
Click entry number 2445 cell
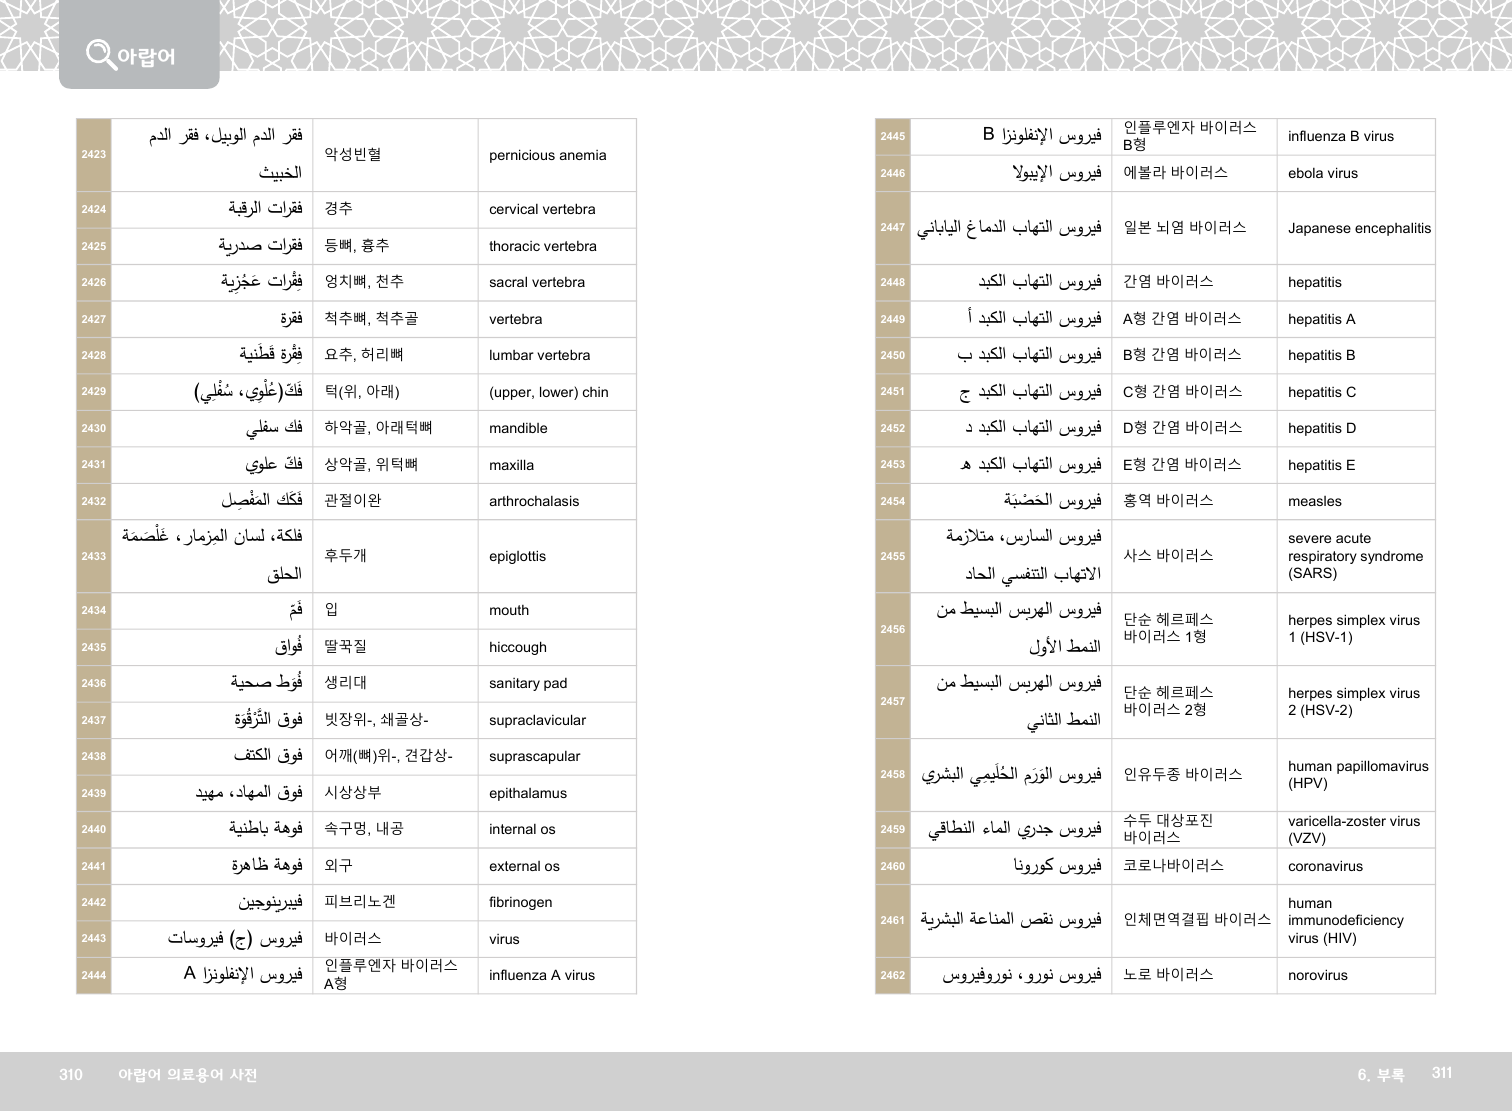click(892, 137)
